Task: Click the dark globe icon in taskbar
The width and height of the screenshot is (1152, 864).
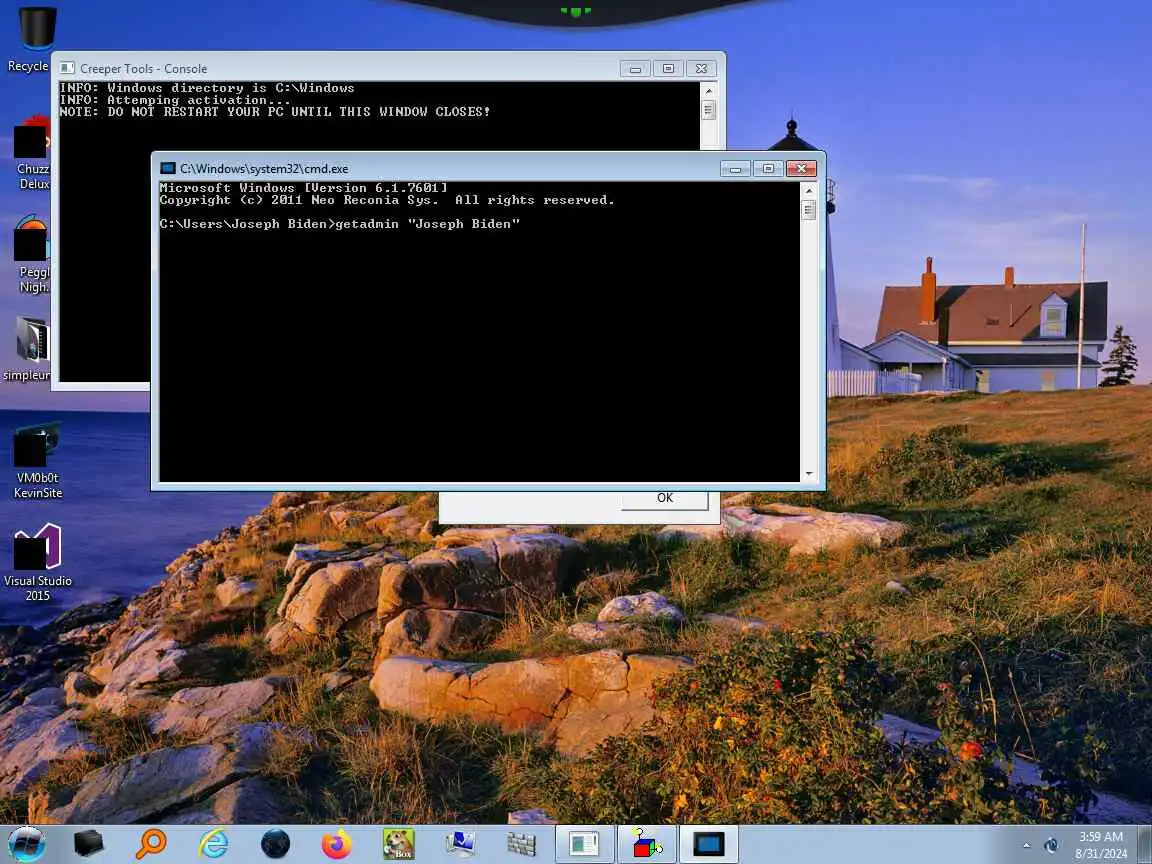Action: 276,844
